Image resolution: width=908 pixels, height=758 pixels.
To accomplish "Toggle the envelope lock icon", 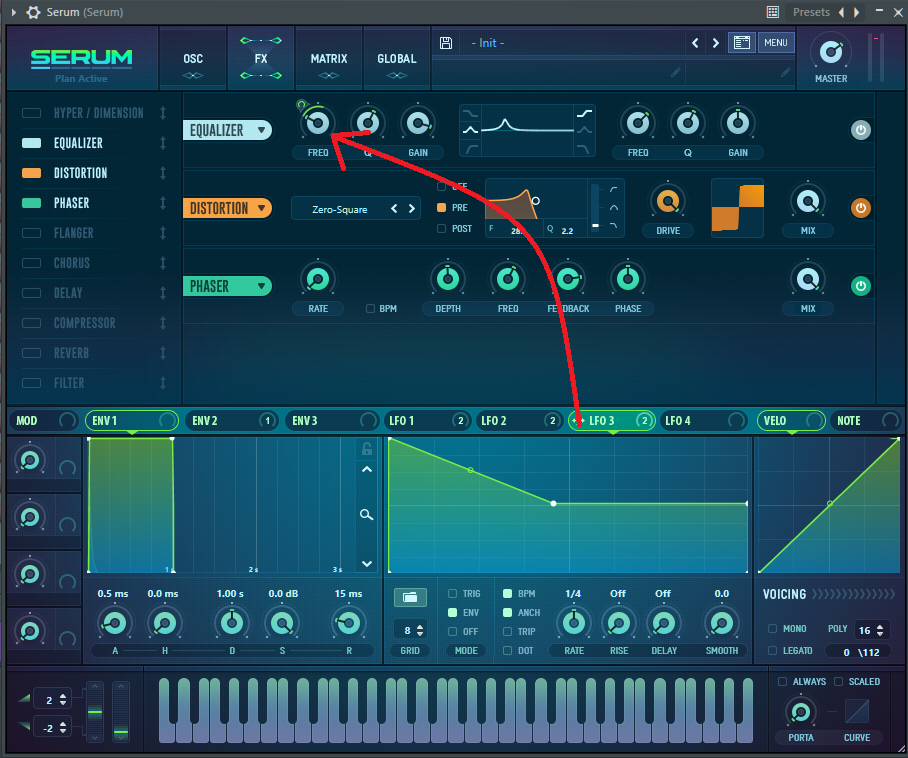I will [x=367, y=448].
